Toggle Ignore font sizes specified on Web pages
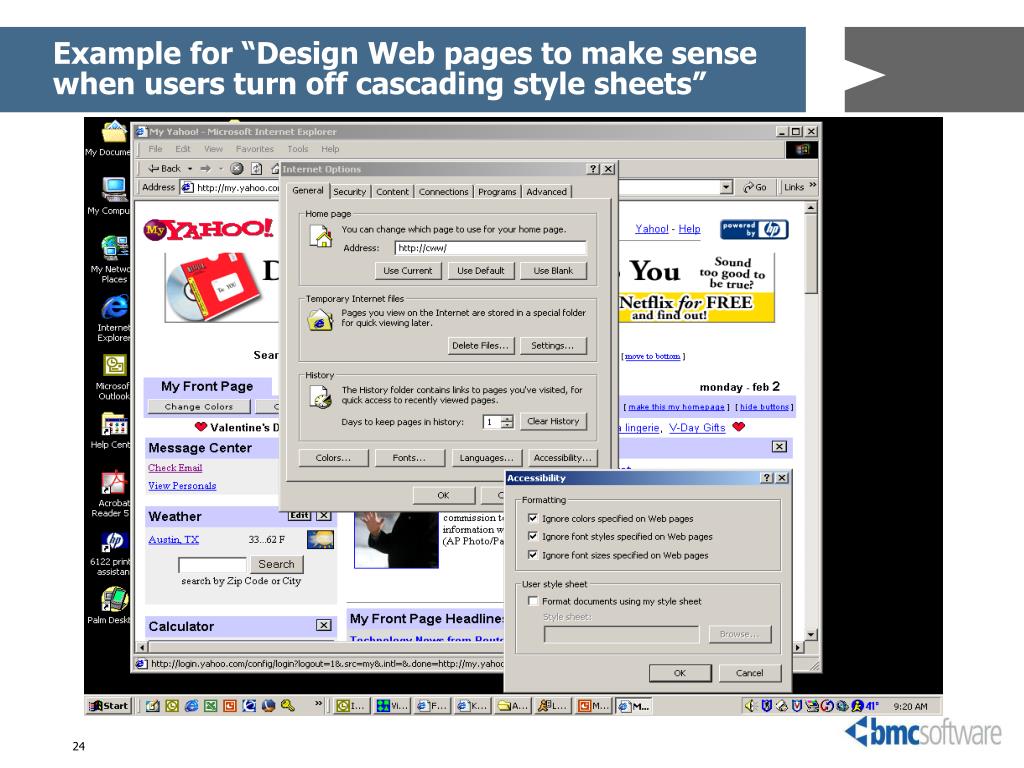The width and height of the screenshot is (1024, 768). [x=533, y=554]
